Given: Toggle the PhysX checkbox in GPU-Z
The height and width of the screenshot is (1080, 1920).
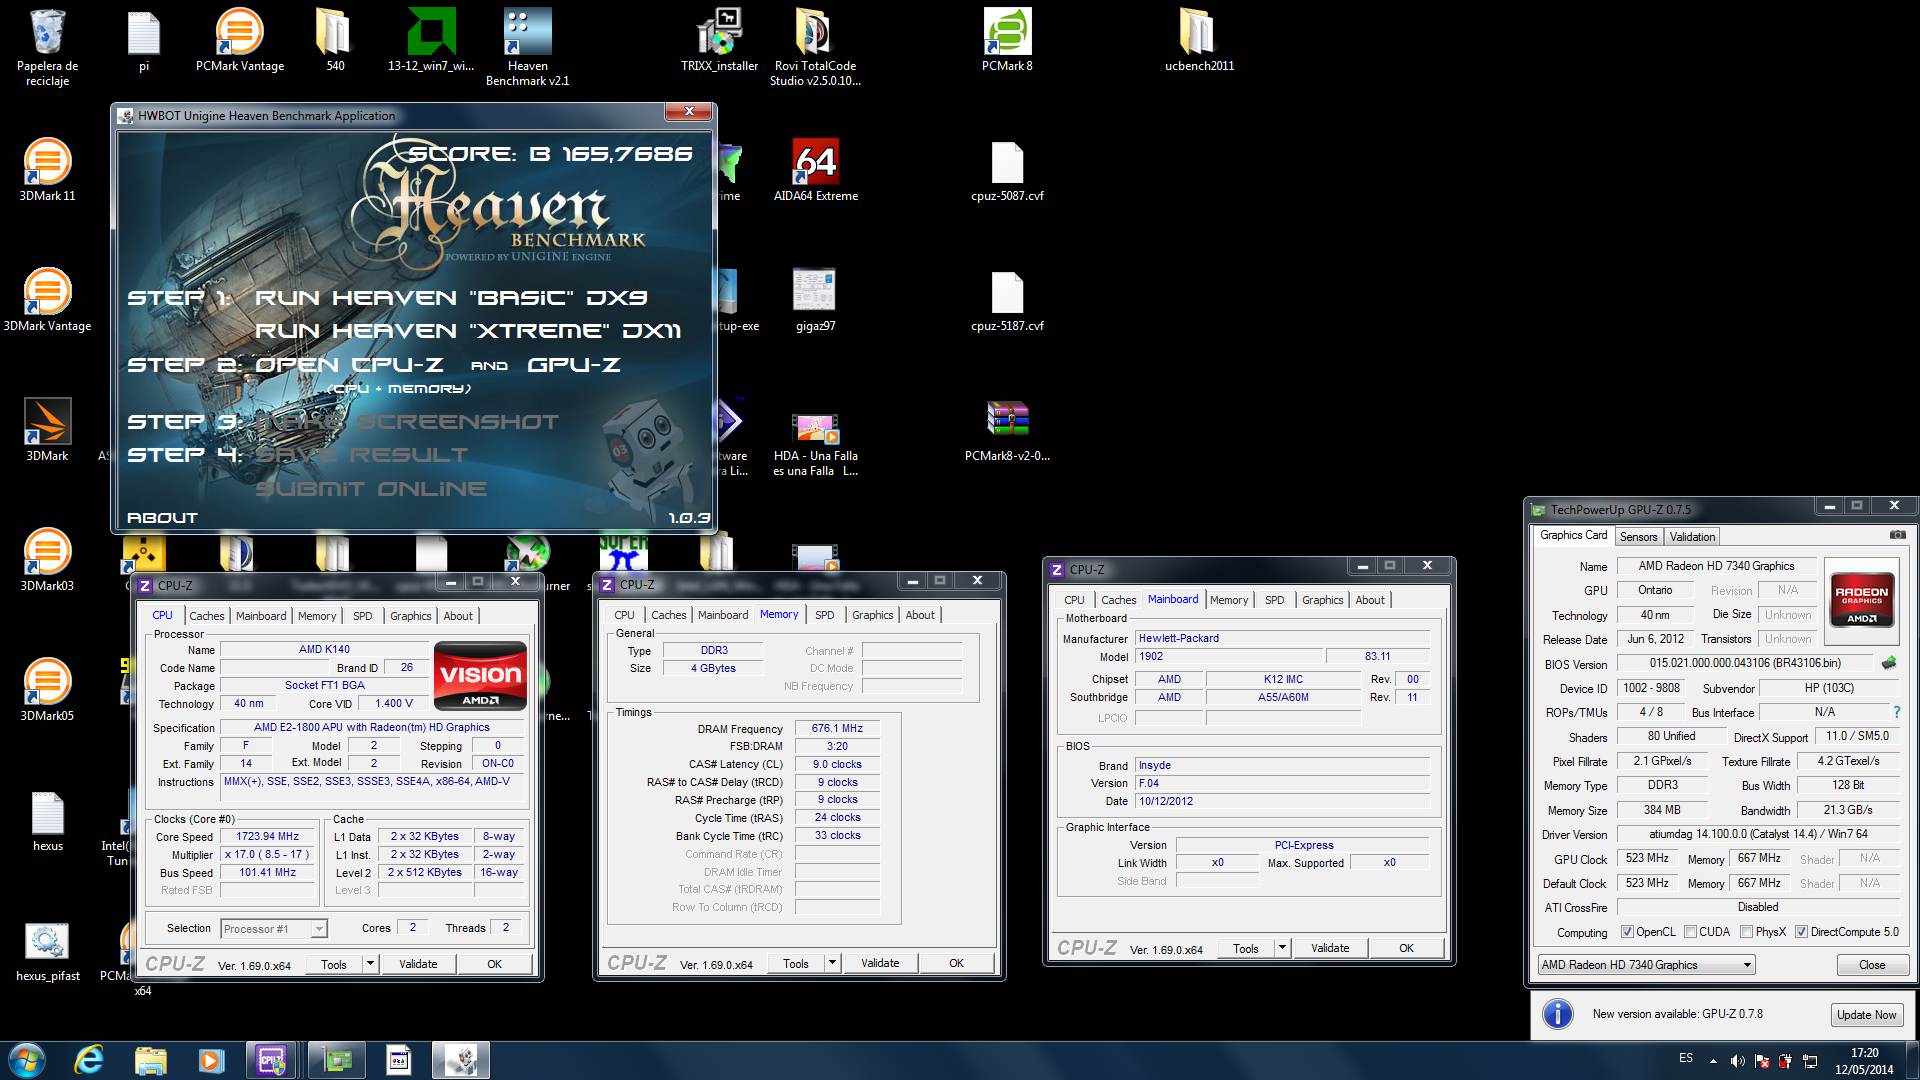Looking at the screenshot, I should [x=1746, y=932].
